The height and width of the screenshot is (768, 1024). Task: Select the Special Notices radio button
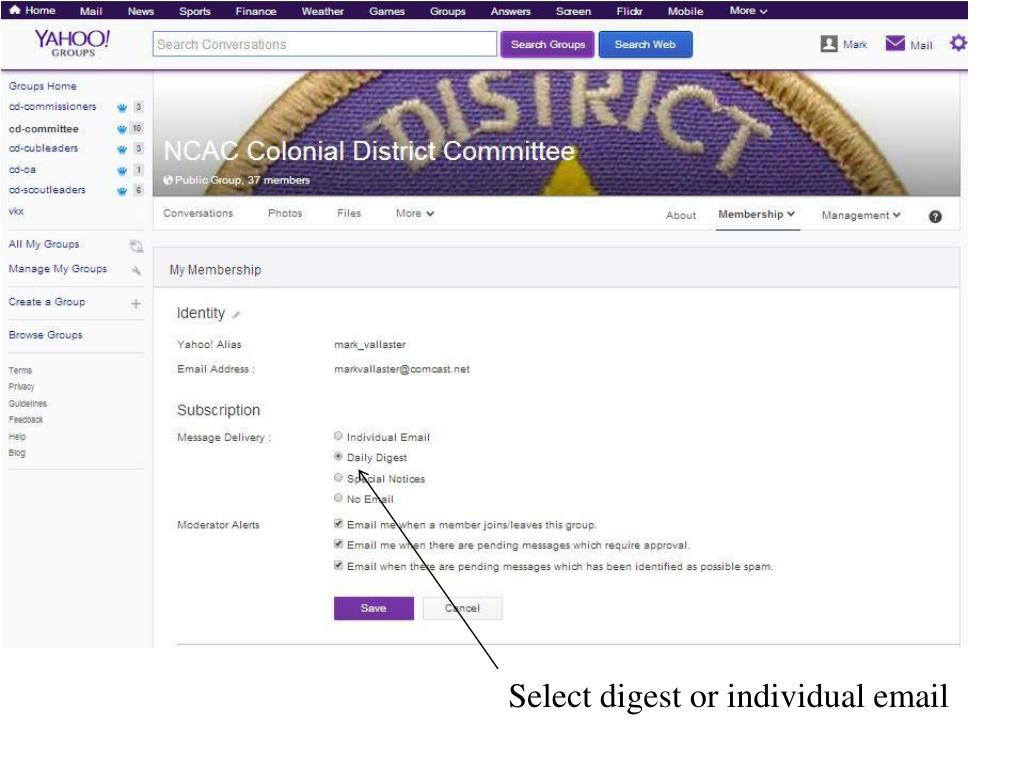[338, 477]
